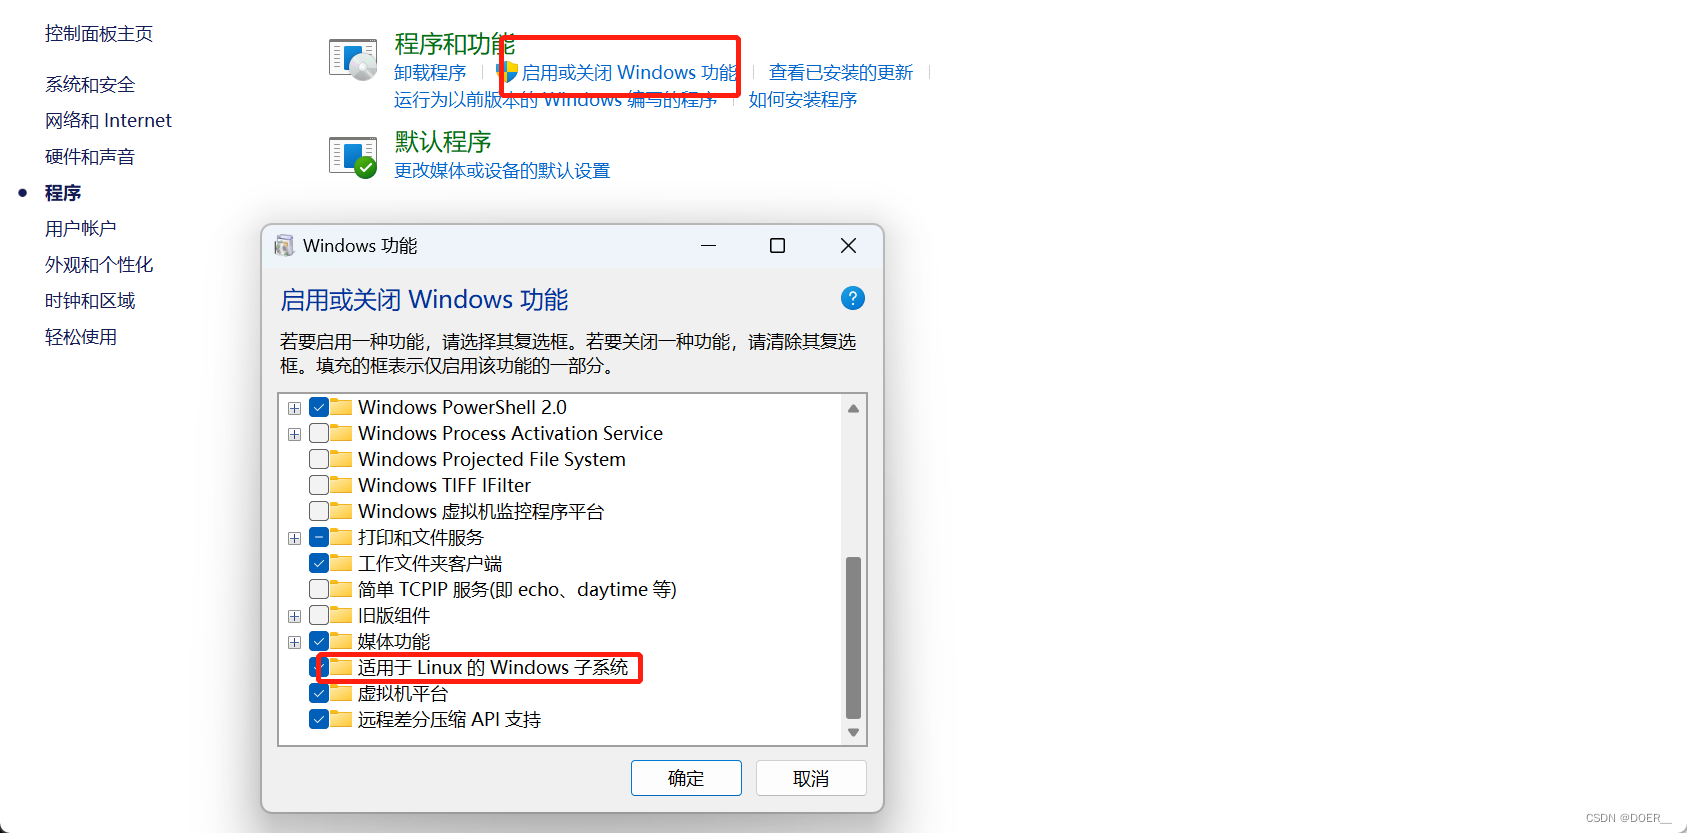Open the 卸载程序 link
The image size is (1687, 833).
click(430, 73)
